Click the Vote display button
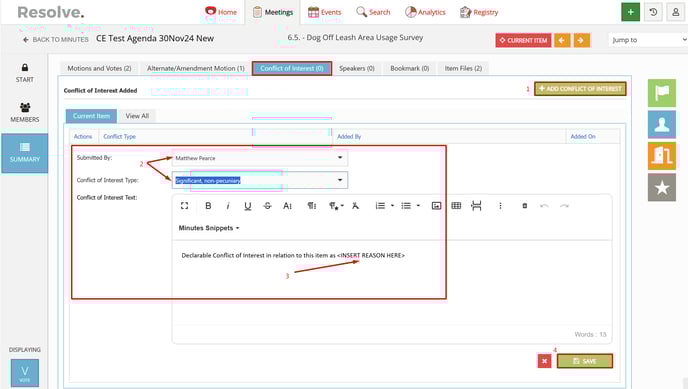Viewport: 688px width, 389px height. click(x=25, y=373)
